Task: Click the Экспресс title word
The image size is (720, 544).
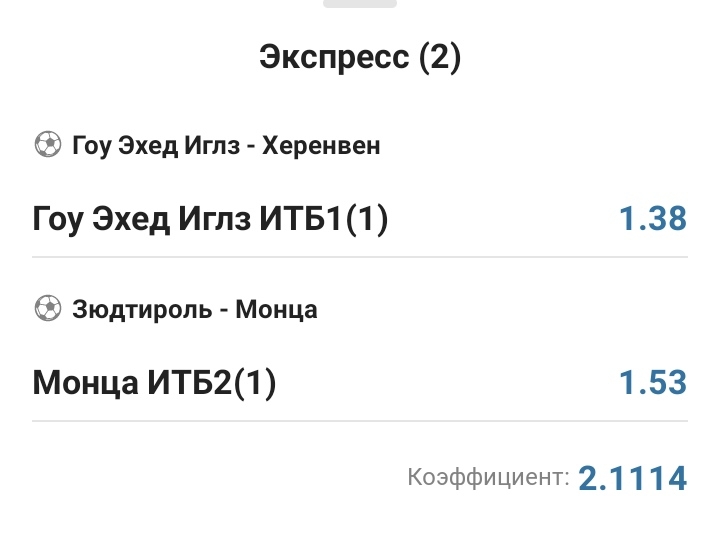Action: 332,57
